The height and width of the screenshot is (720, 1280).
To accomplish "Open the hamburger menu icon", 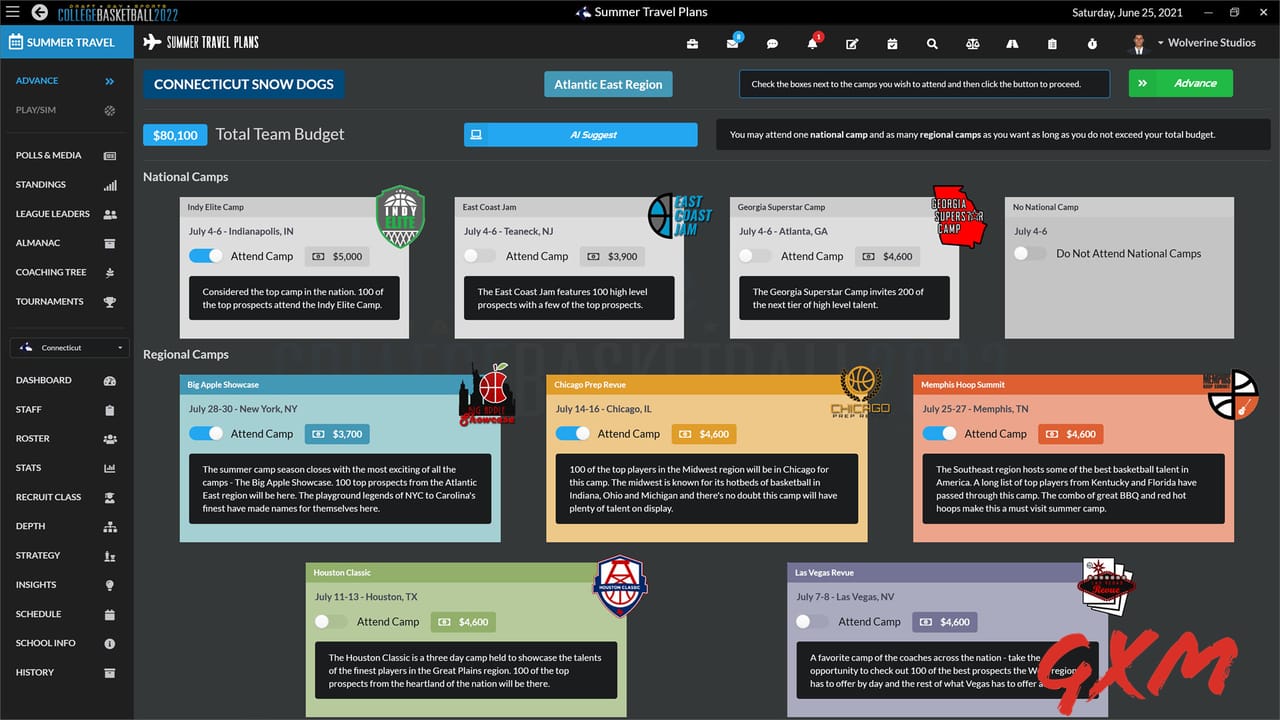I will 13,13.
